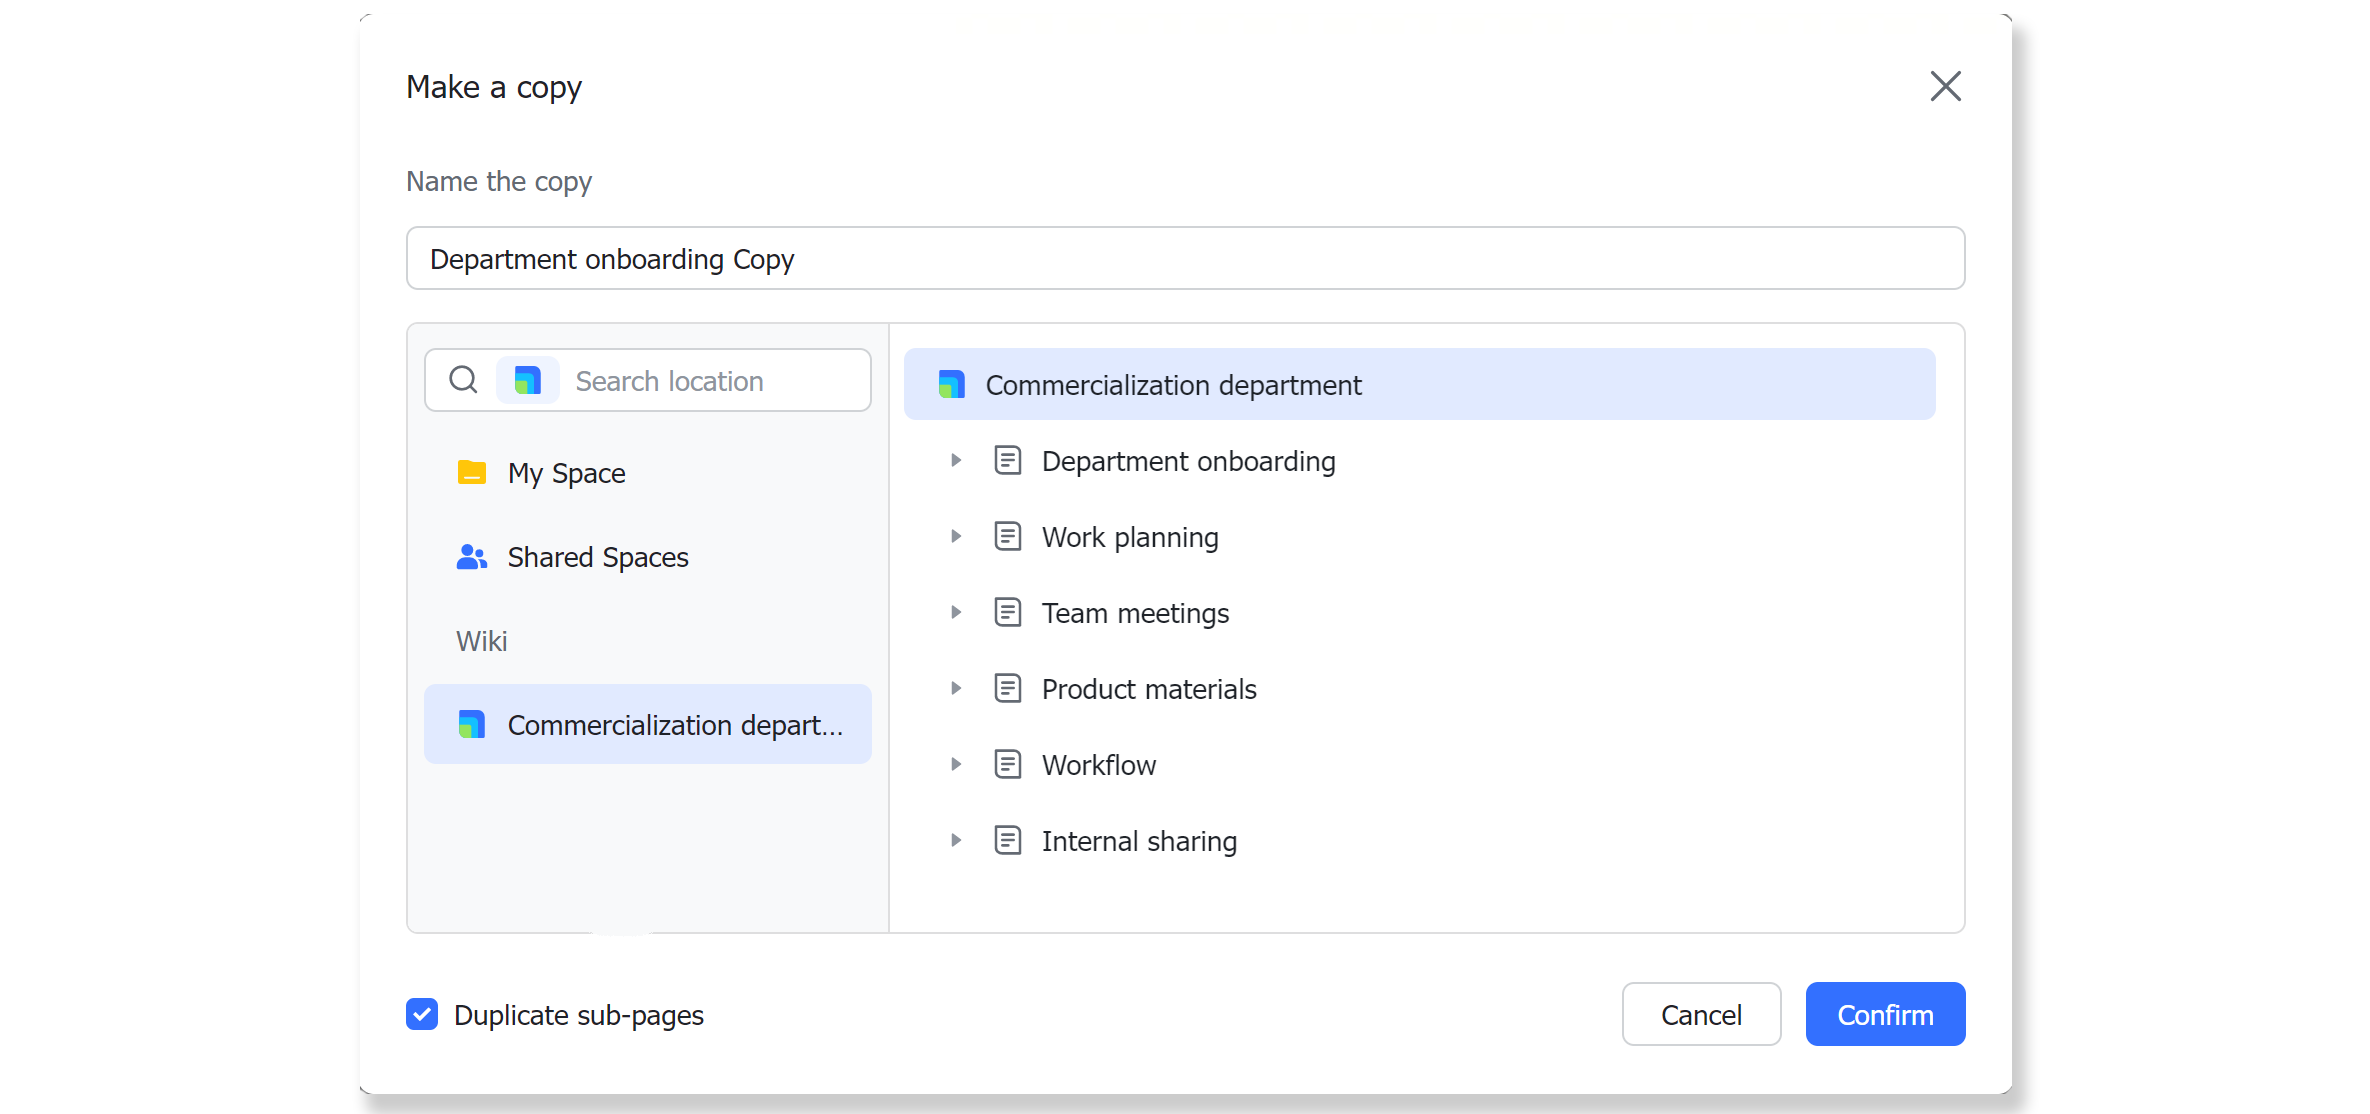Click the document icon beside Product materials
2370x1114 pixels.
coord(1007,689)
